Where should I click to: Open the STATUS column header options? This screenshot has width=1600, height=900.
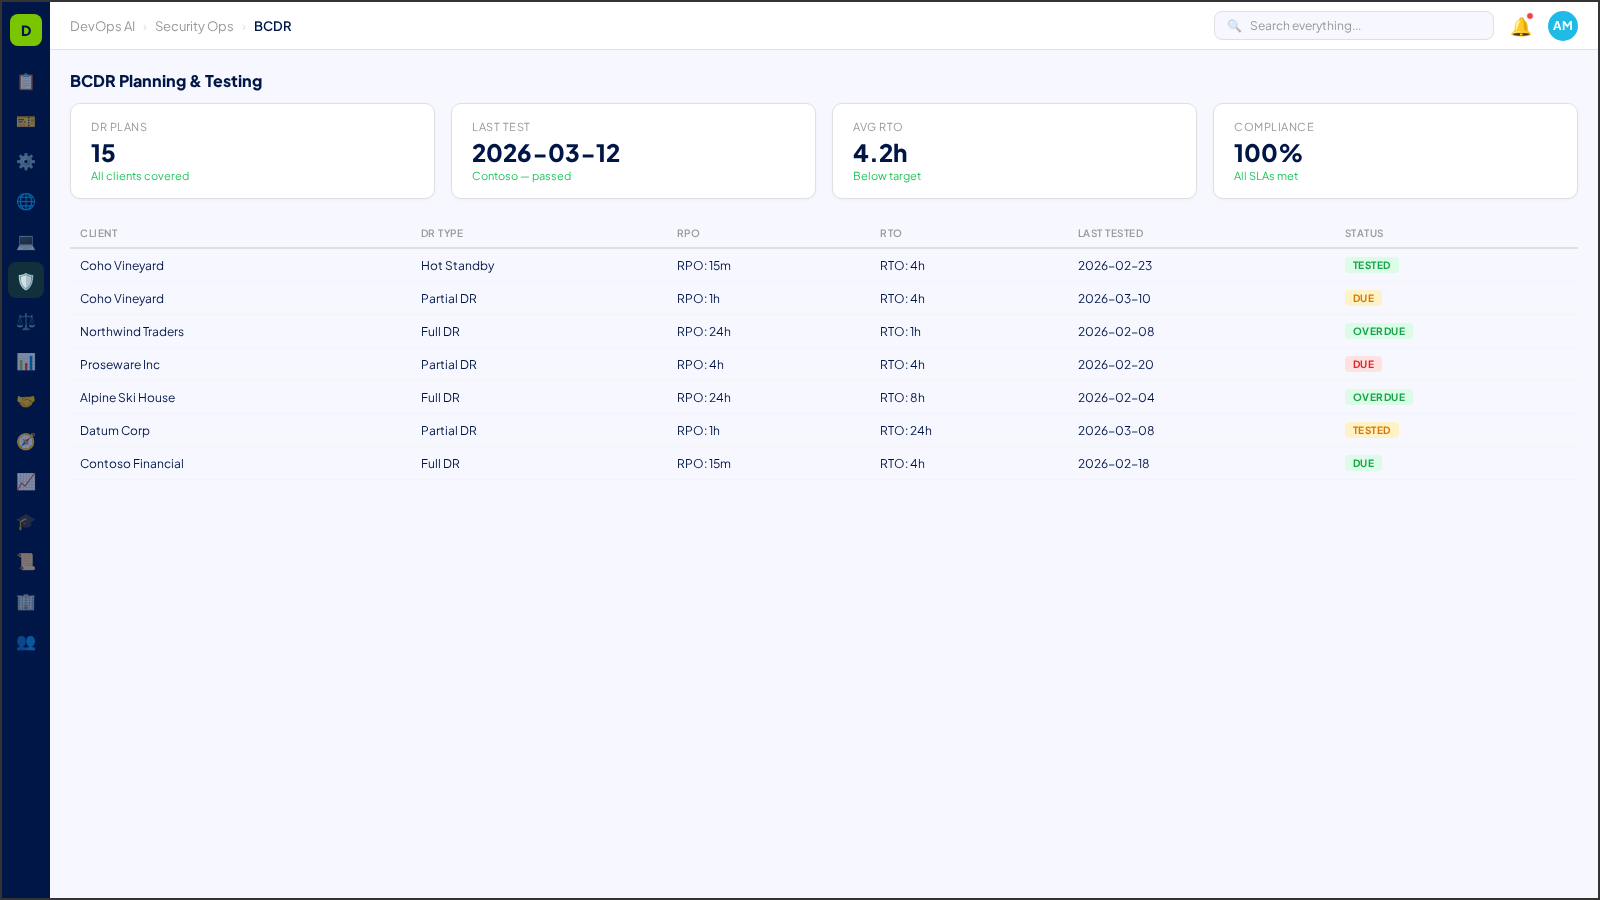click(x=1363, y=233)
